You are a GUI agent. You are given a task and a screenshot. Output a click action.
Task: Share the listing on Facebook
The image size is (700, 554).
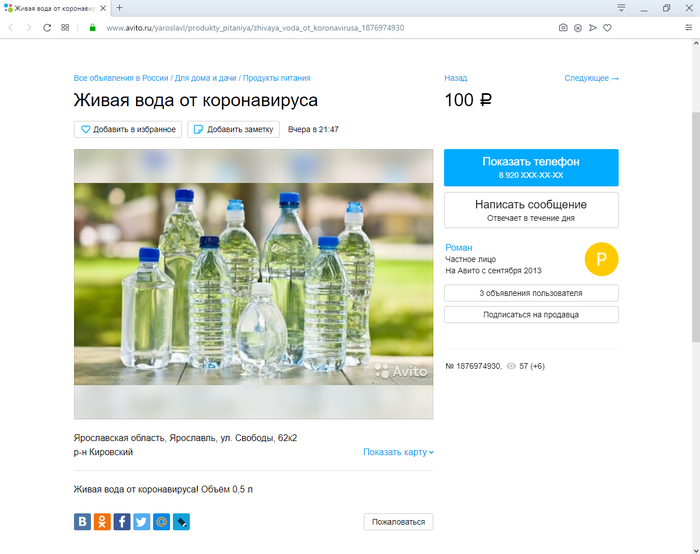[122, 521]
